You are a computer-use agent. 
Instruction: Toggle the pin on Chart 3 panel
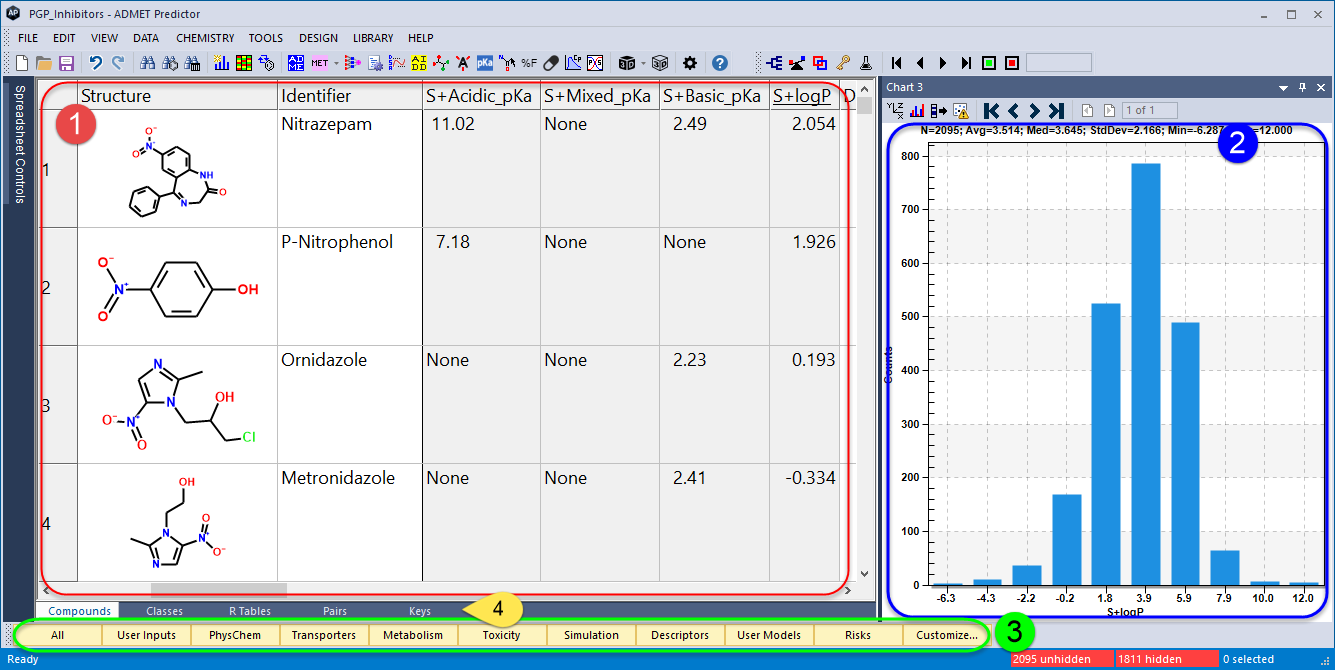(1302, 87)
